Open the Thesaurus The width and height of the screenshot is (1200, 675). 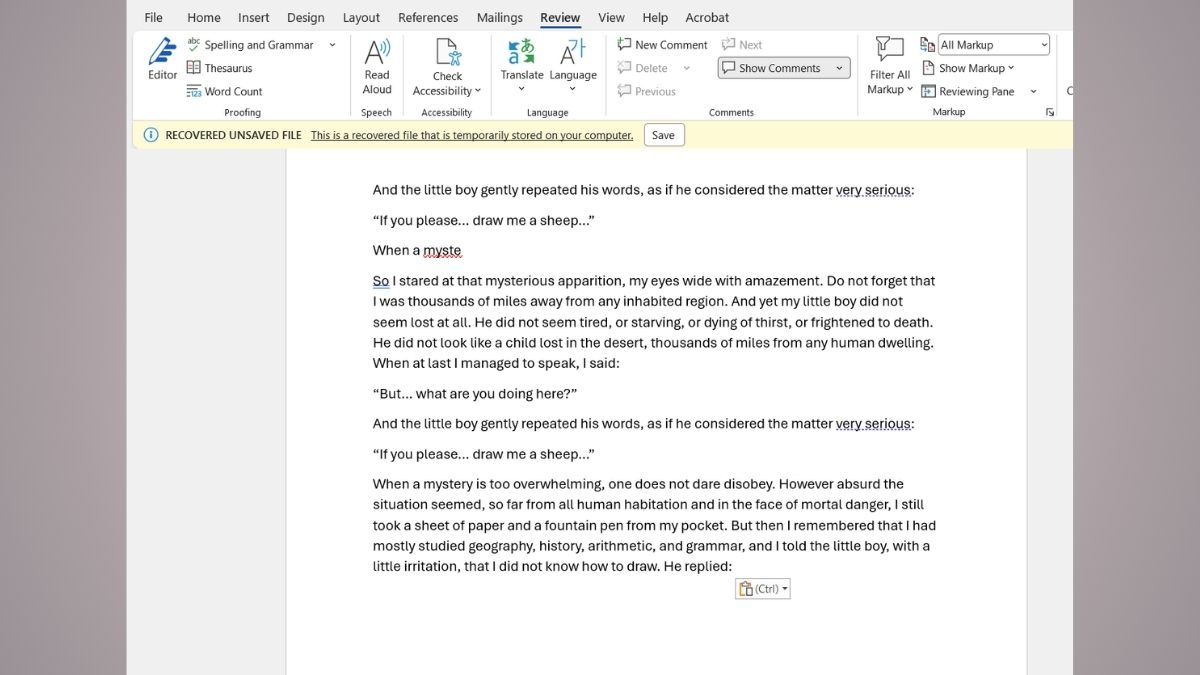click(219, 68)
